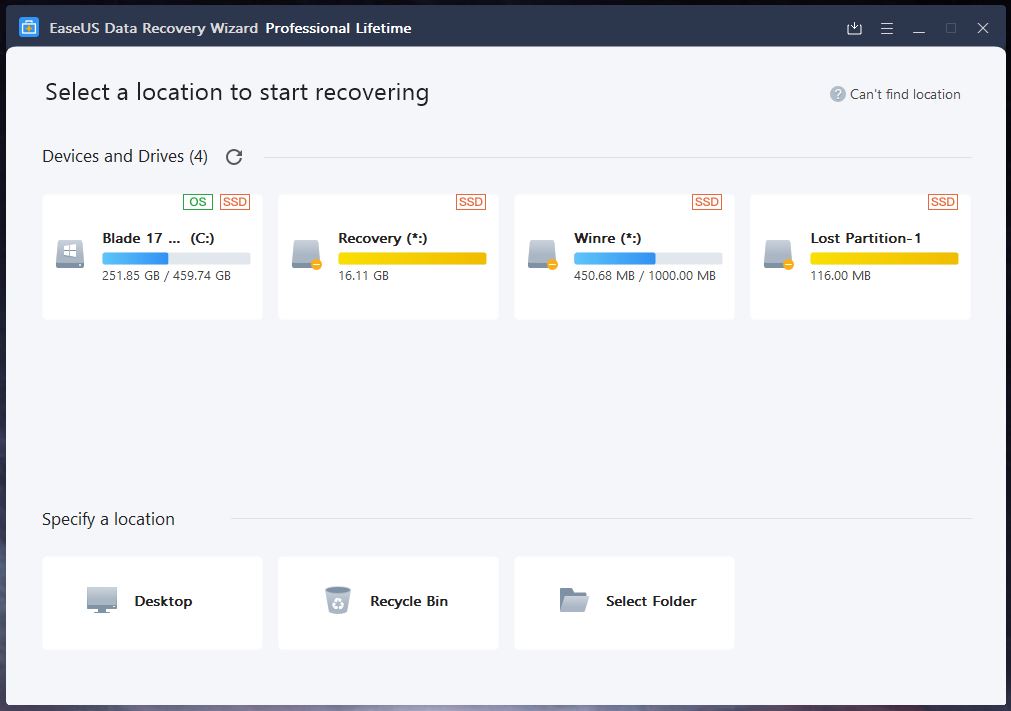The image size is (1011, 711).
Task: Click the Winre usage progress bar
Action: (x=647, y=258)
